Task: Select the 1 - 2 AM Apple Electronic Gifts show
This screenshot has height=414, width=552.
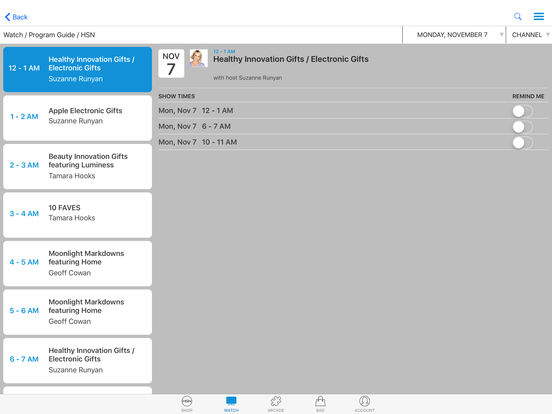Action: coord(77,118)
